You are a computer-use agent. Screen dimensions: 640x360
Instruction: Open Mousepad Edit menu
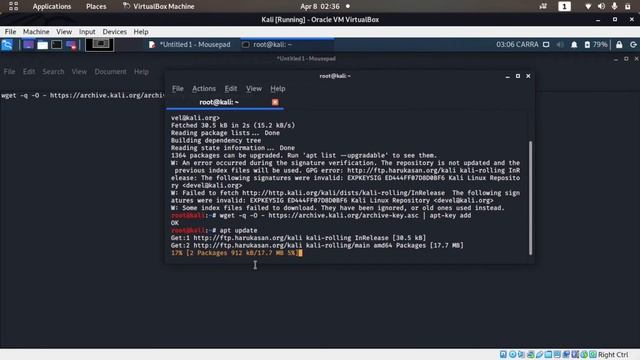click(x=29, y=71)
